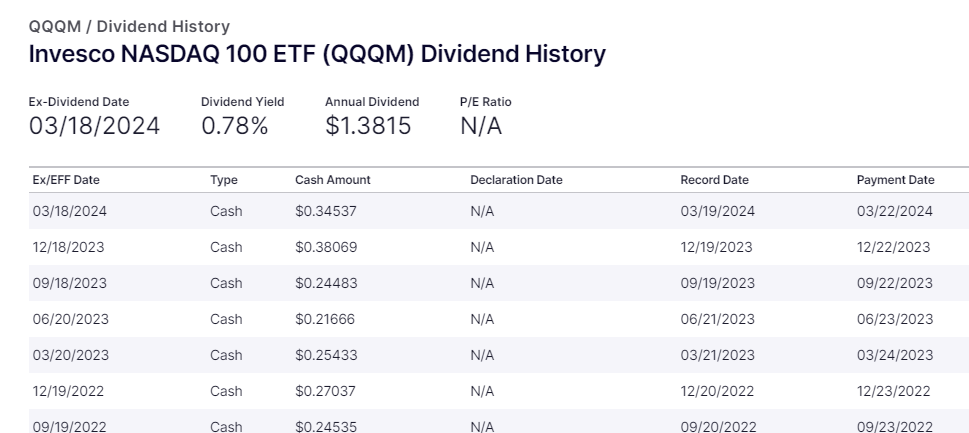Sort by the Ex/EFF Date column header
This screenshot has width=969, height=433.
[66, 180]
